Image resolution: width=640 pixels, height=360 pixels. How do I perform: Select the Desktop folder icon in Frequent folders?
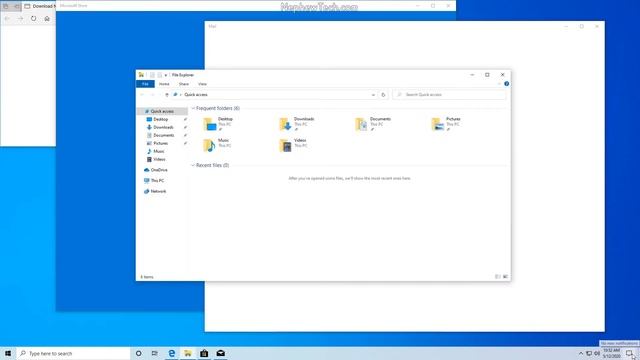[x=210, y=124]
